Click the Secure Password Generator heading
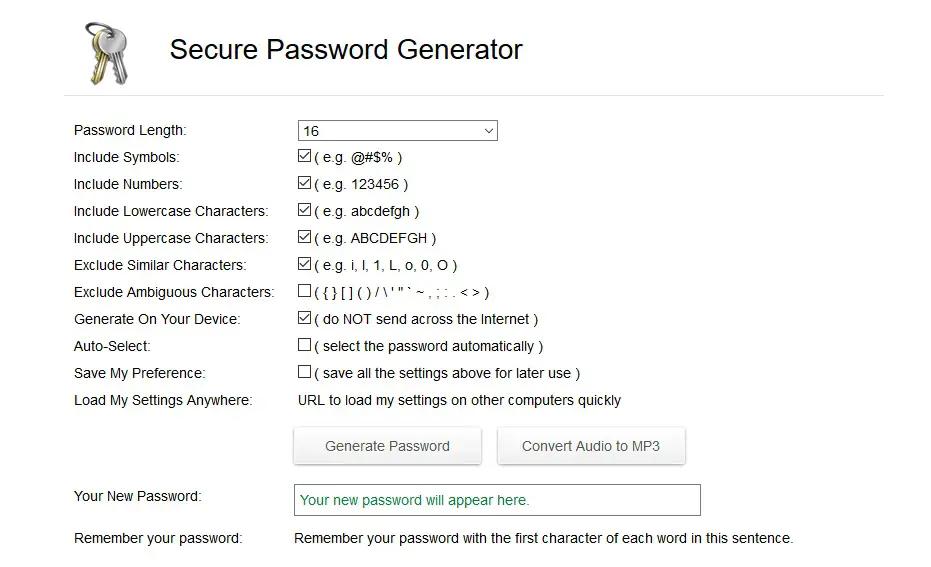 (x=346, y=49)
